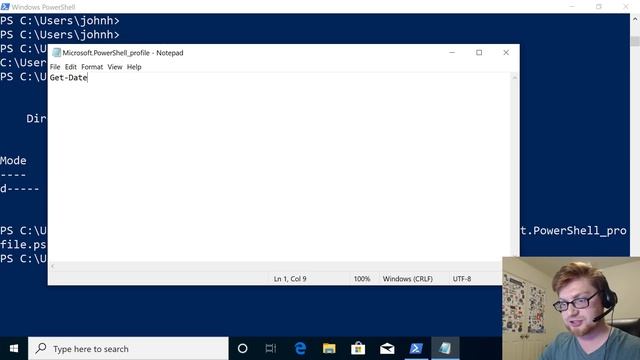
Task: Open File Explorer from the taskbar
Action: (329, 349)
